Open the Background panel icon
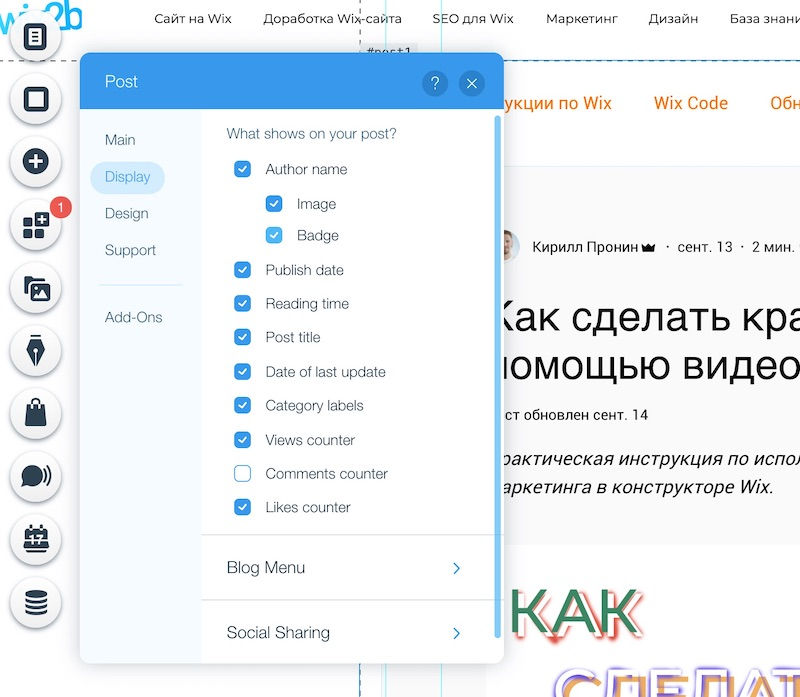800x697 pixels. (x=36, y=99)
